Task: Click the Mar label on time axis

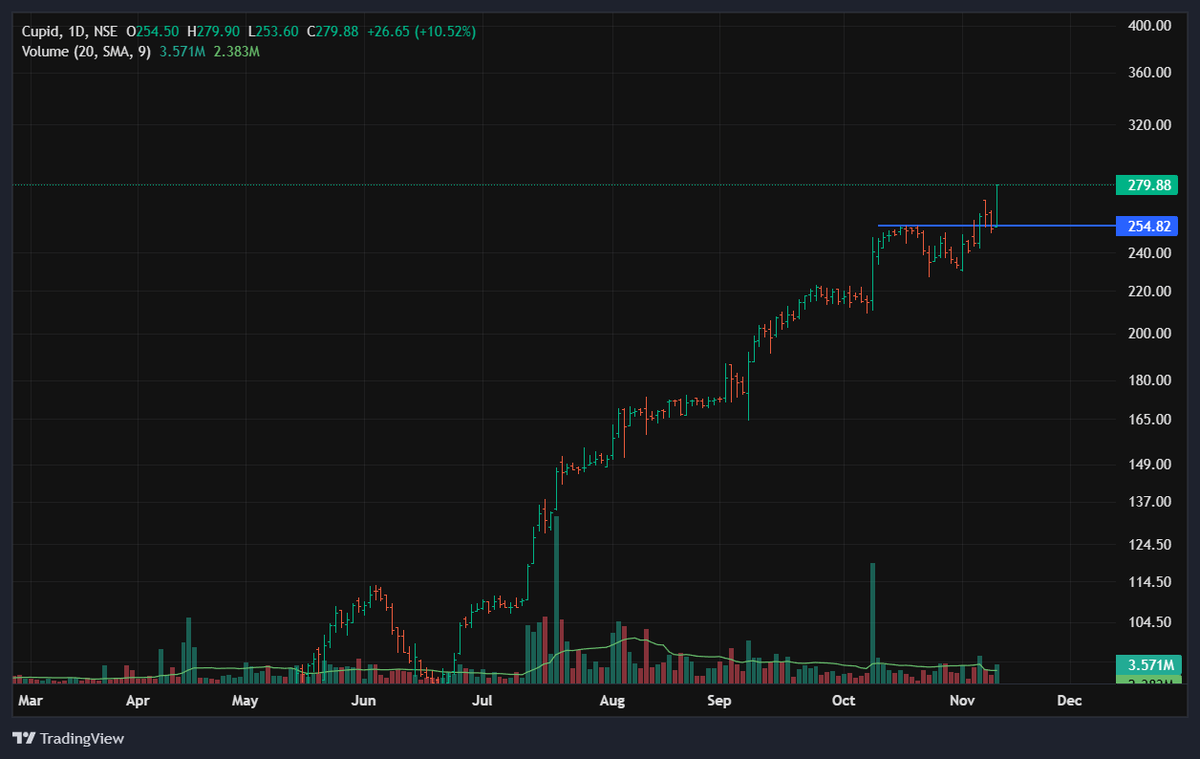Action: (x=30, y=702)
